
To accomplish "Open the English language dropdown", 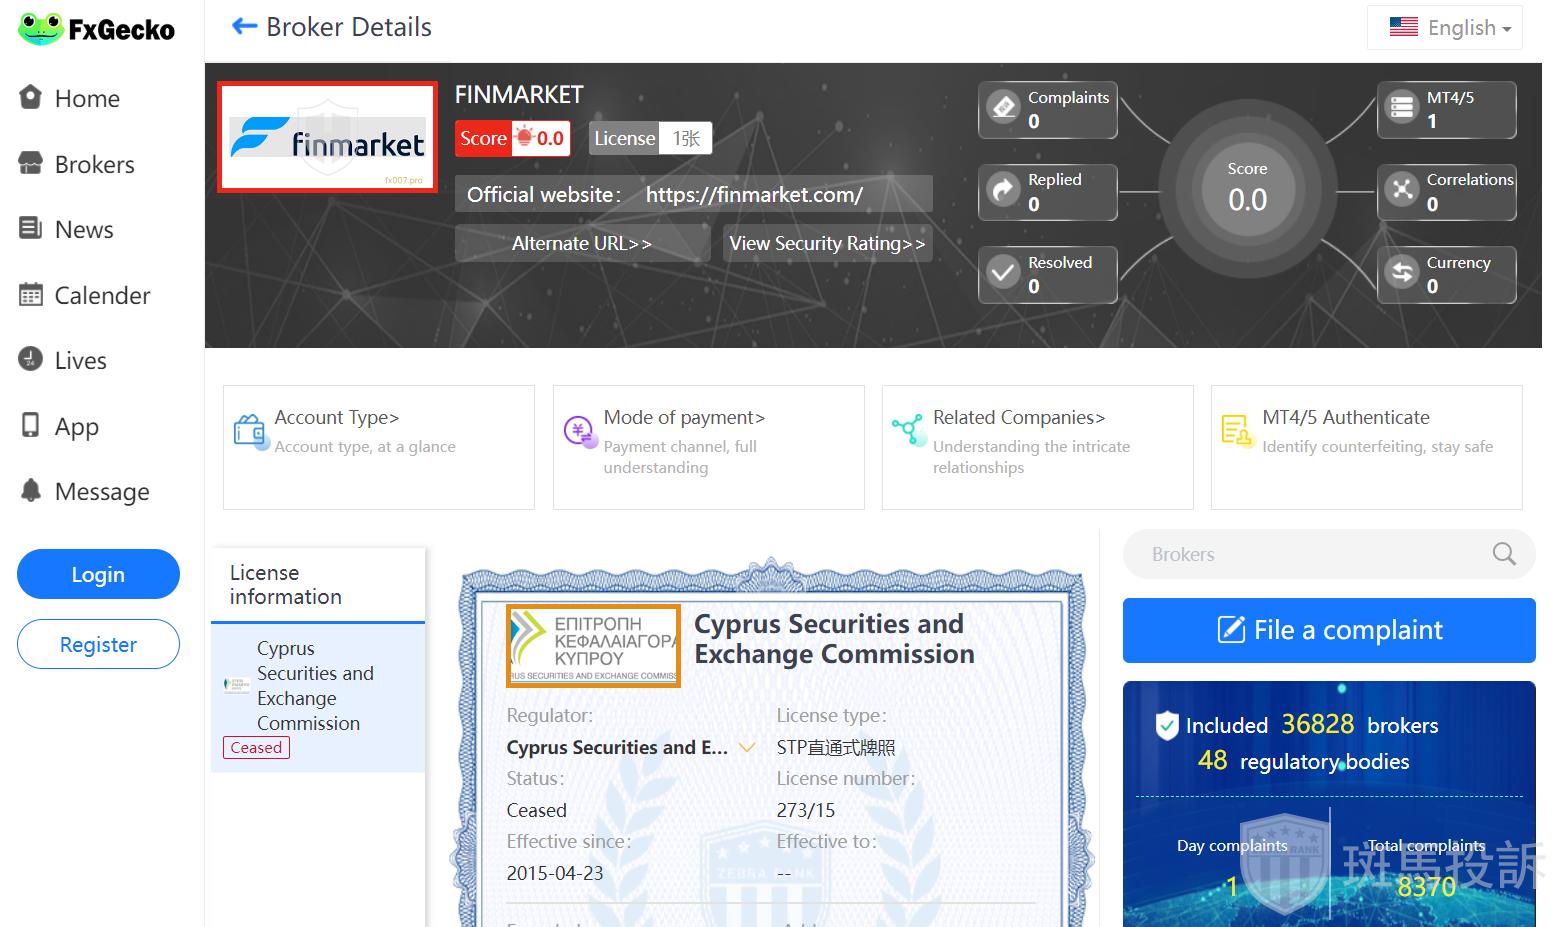I will click(x=1444, y=28).
